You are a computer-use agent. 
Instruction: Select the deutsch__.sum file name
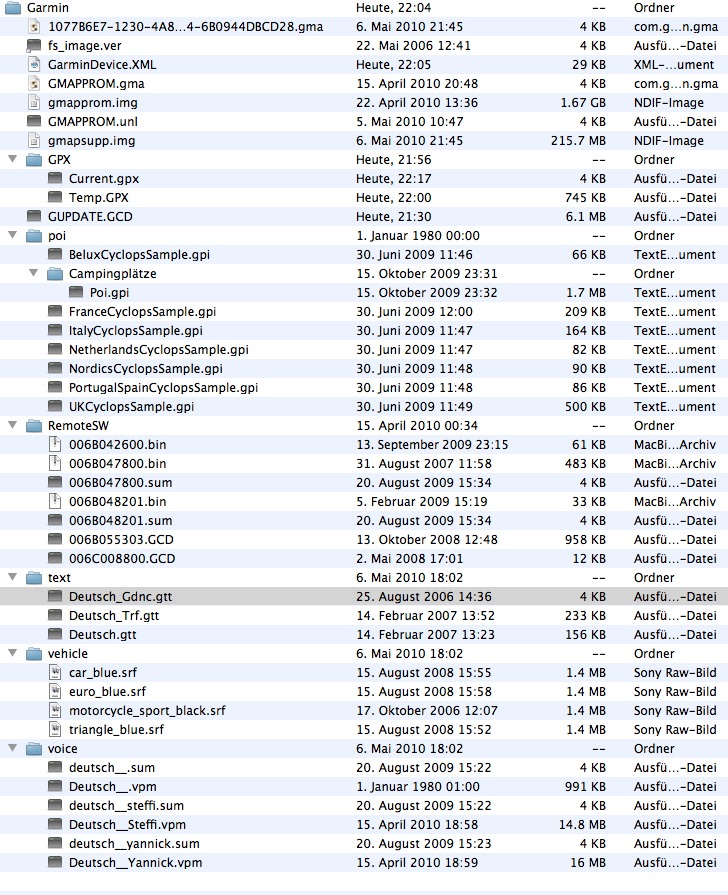tap(111, 768)
